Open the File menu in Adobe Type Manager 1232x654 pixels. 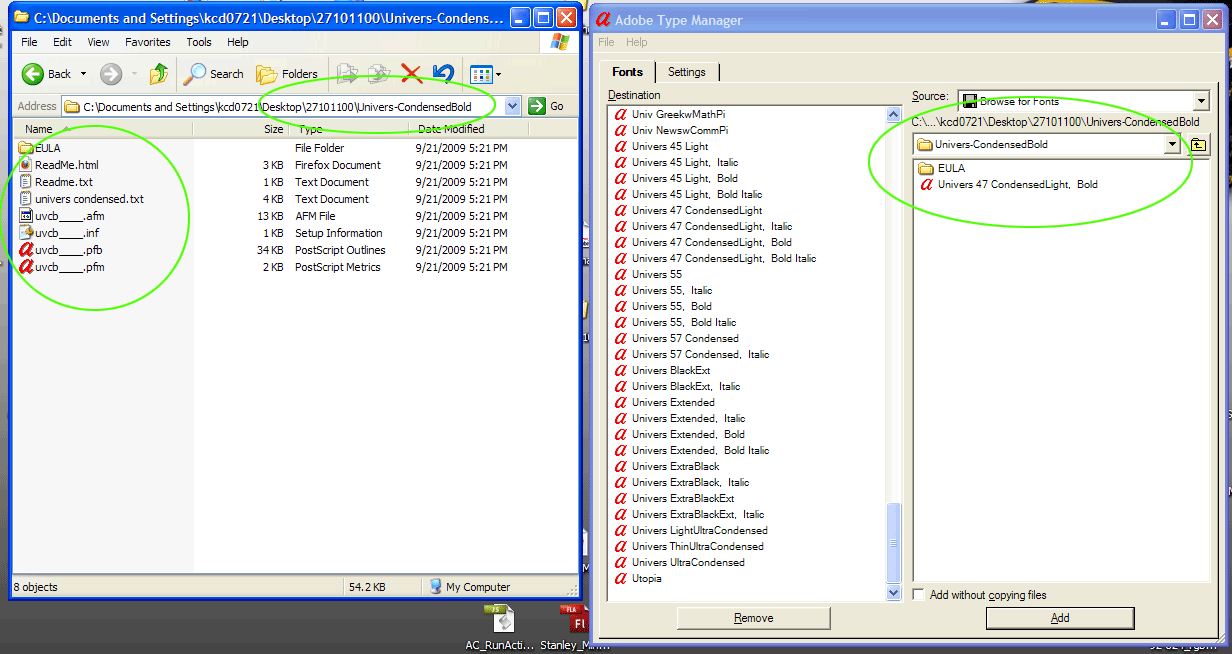click(x=606, y=42)
